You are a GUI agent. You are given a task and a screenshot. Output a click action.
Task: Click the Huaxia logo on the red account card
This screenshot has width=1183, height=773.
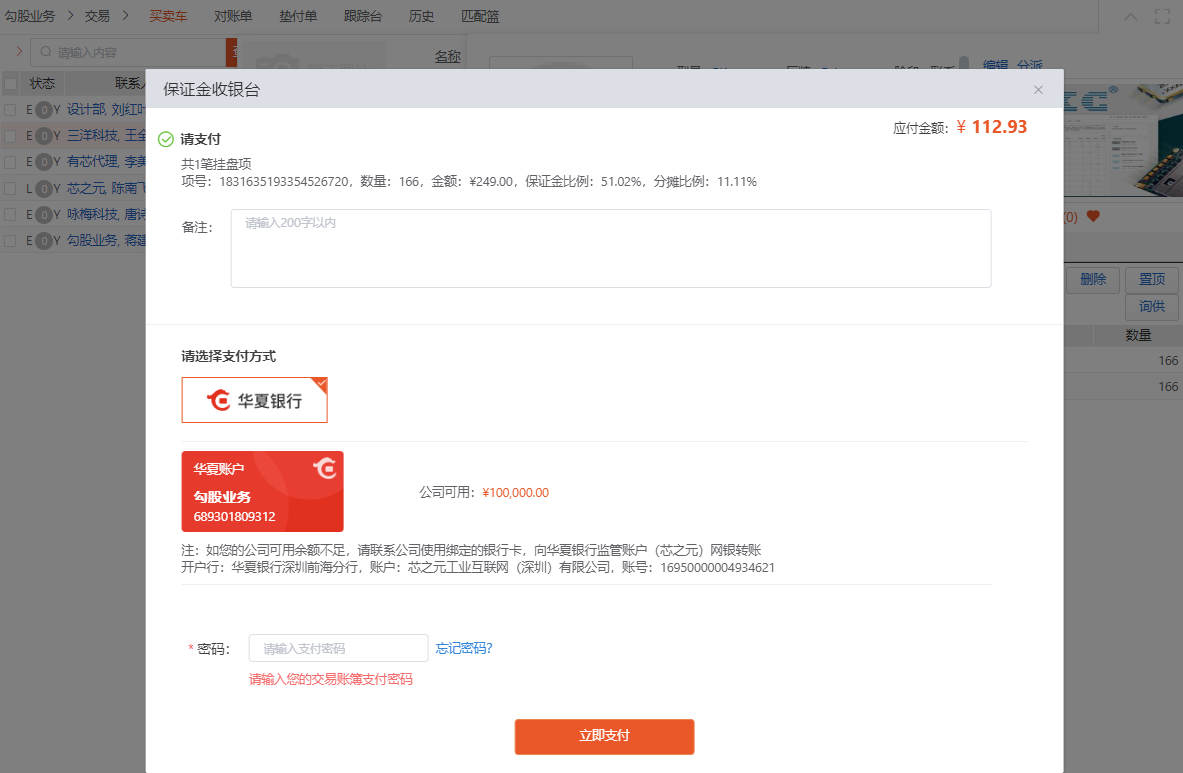[x=324, y=468]
